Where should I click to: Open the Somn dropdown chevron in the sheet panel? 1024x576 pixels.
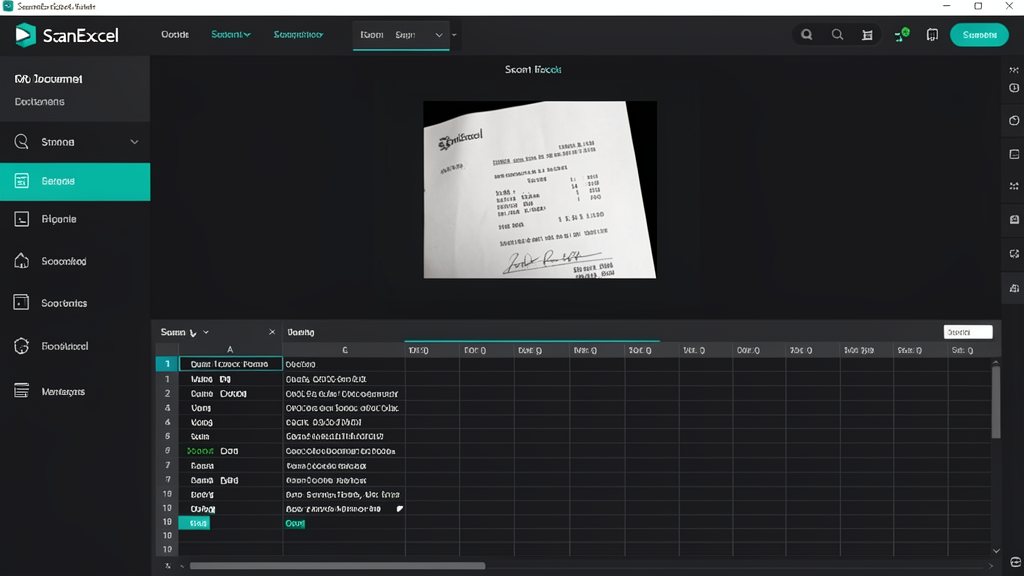pyautogui.click(x=206, y=332)
